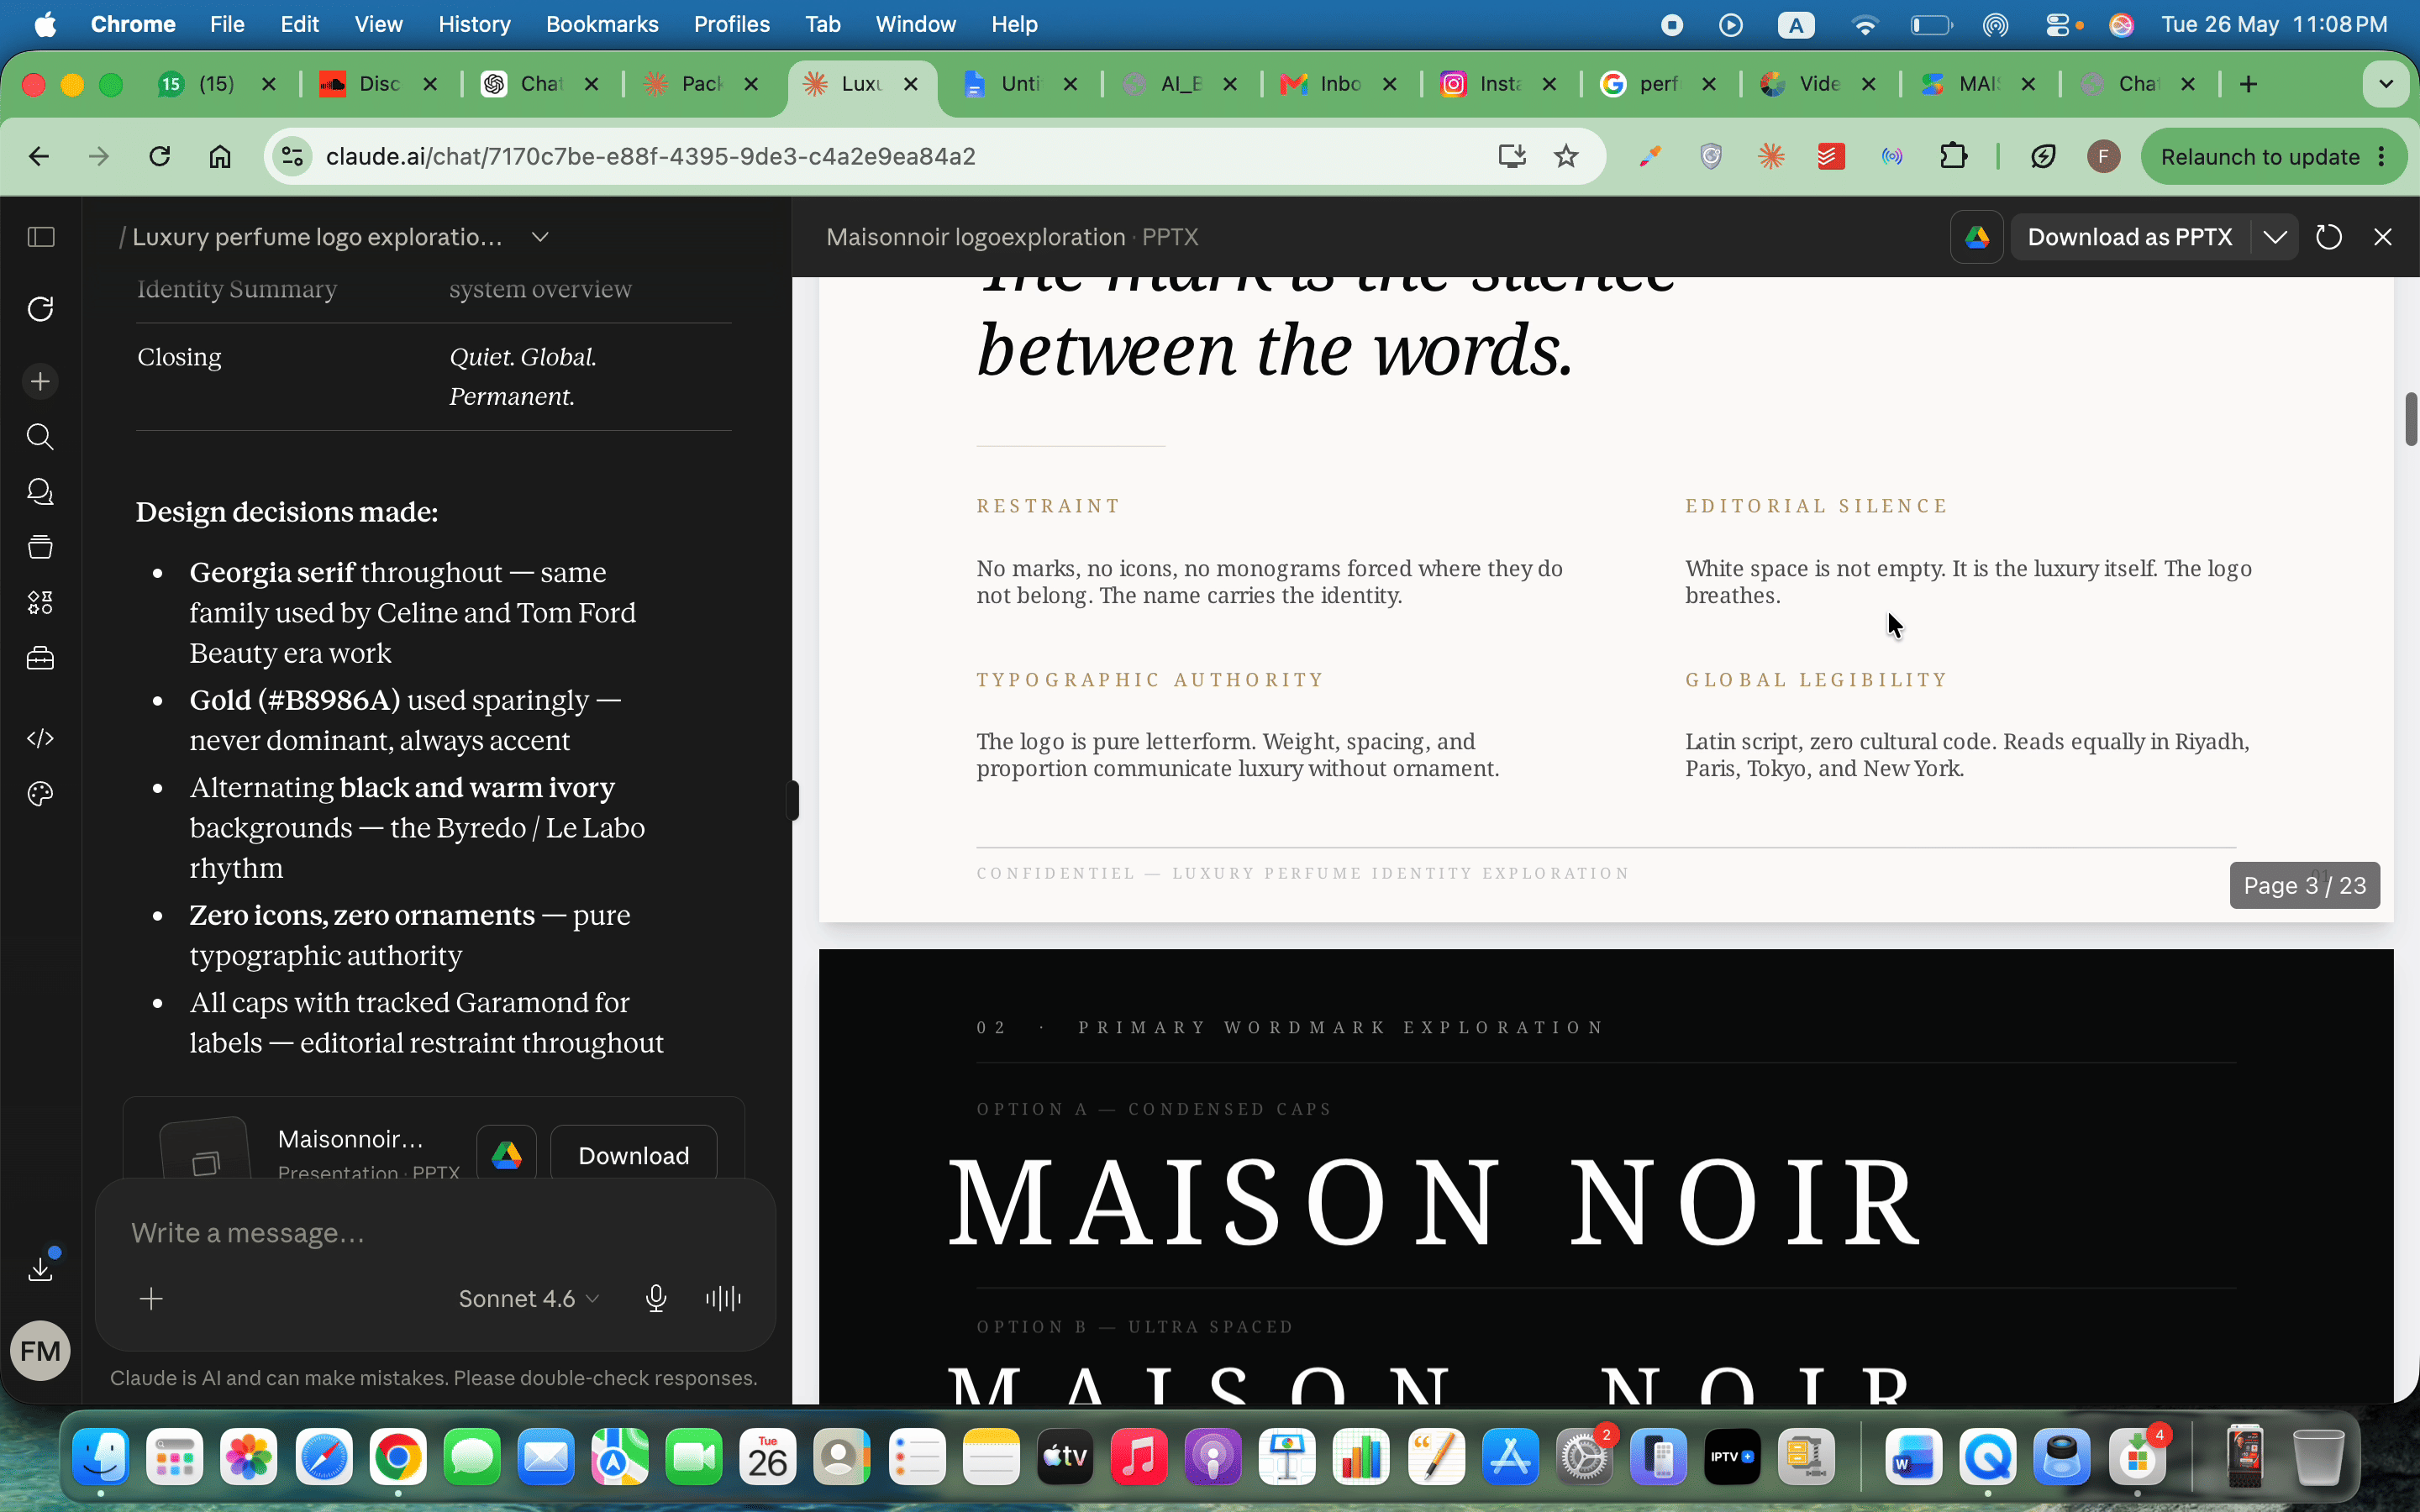Refresh the presentation preview
Image resolution: width=2420 pixels, height=1512 pixels.
2329,237
